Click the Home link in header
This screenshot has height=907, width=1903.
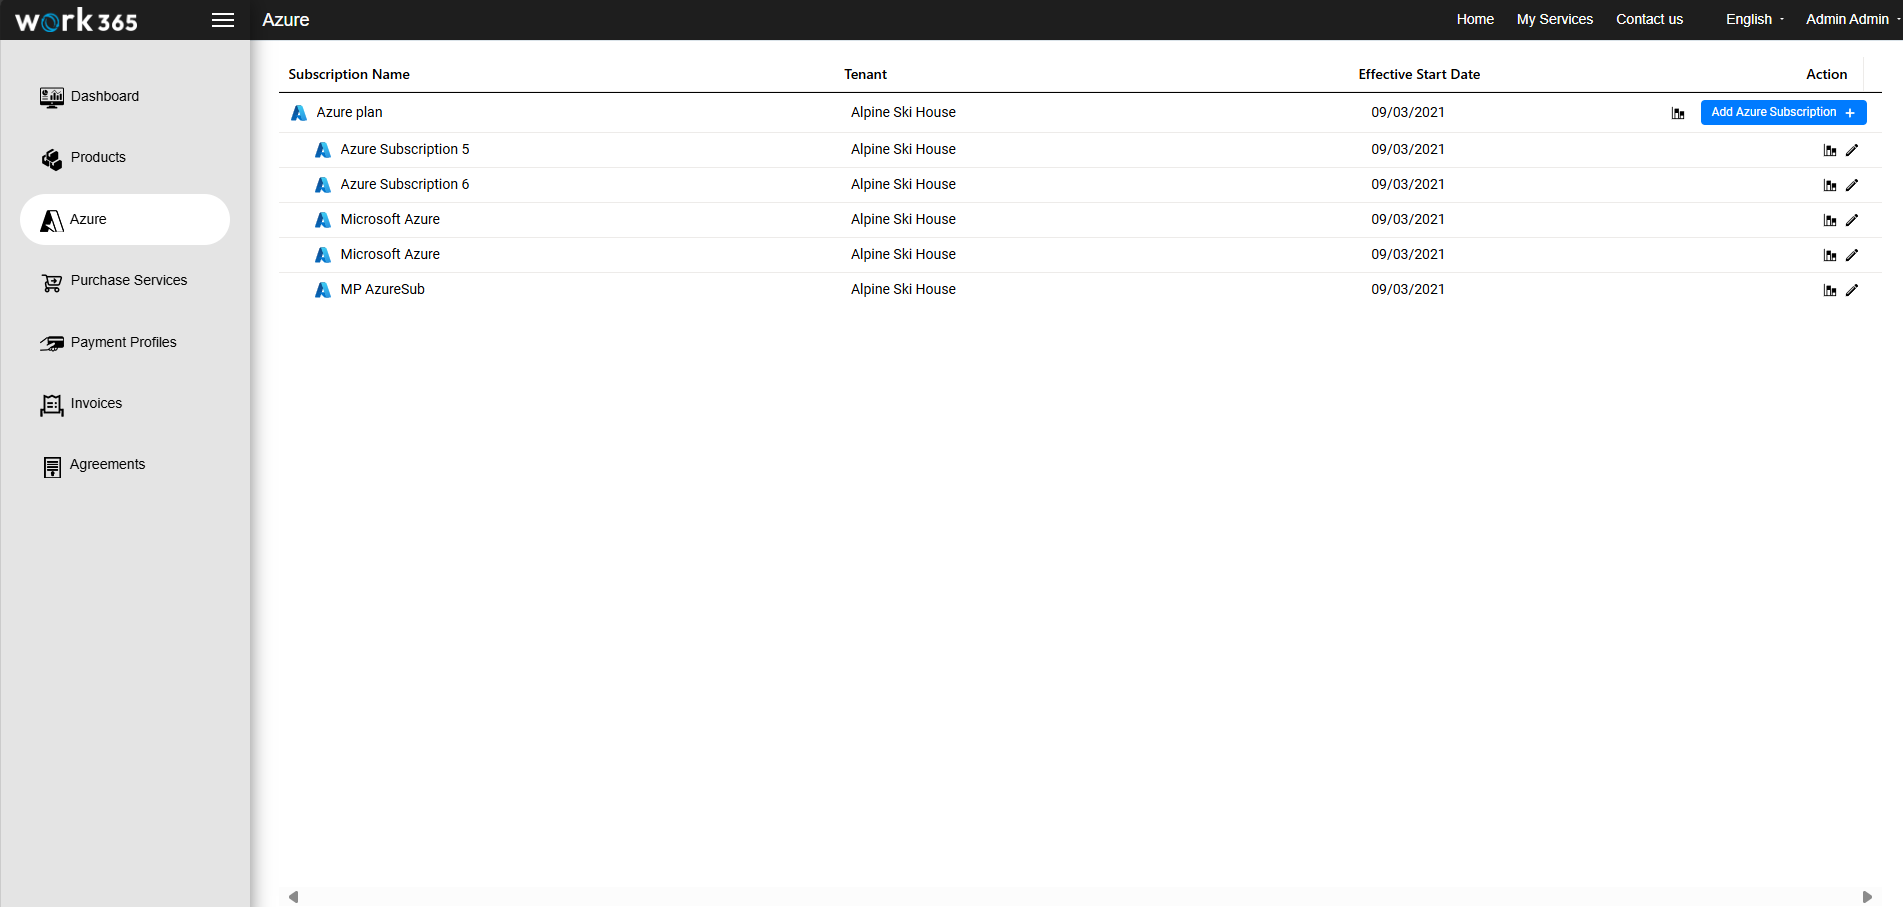tap(1475, 19)
